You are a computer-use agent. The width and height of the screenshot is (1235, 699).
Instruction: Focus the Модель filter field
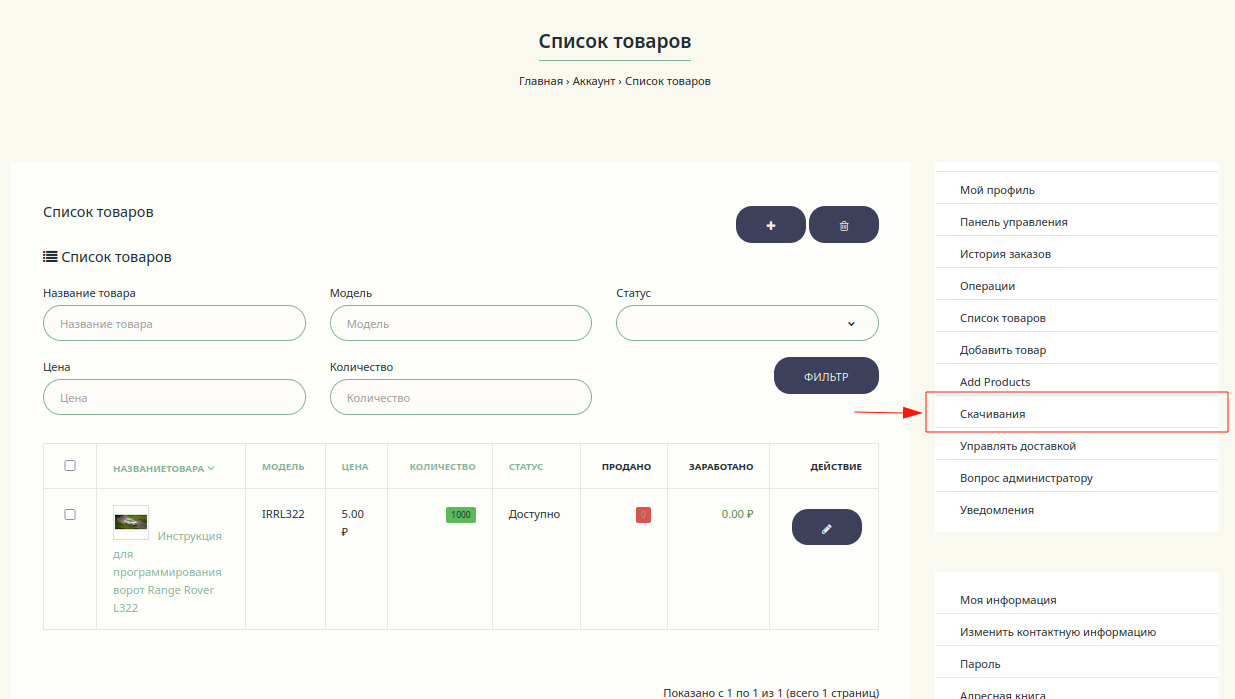click(x=460, y=324)
